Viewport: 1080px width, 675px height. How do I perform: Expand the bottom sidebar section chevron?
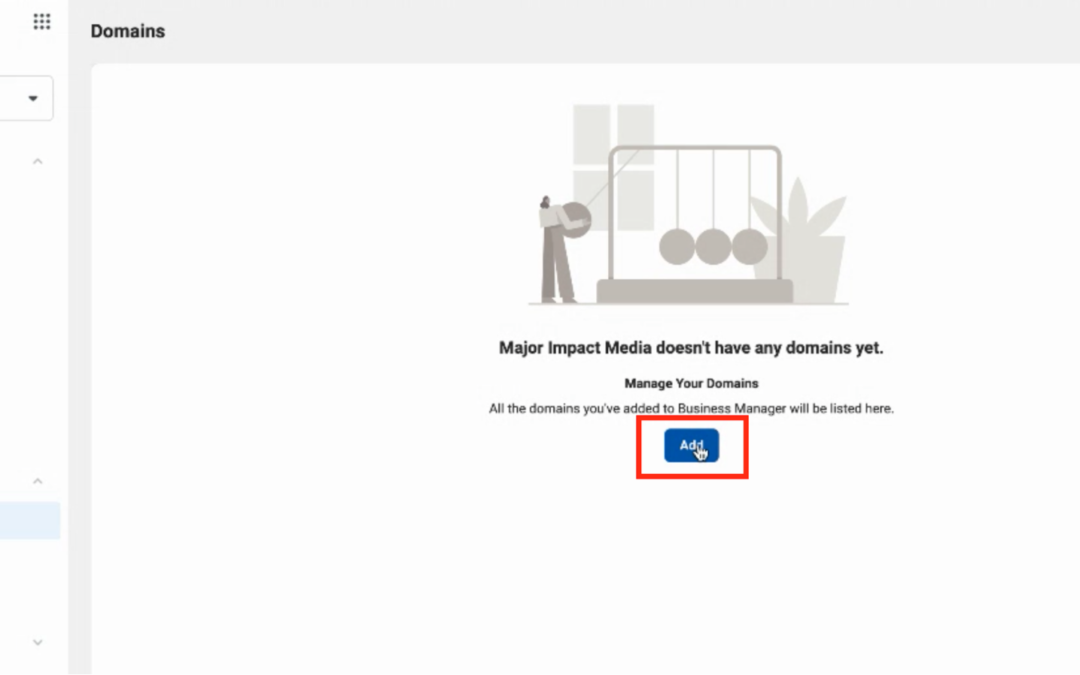[x=38, y=643]
